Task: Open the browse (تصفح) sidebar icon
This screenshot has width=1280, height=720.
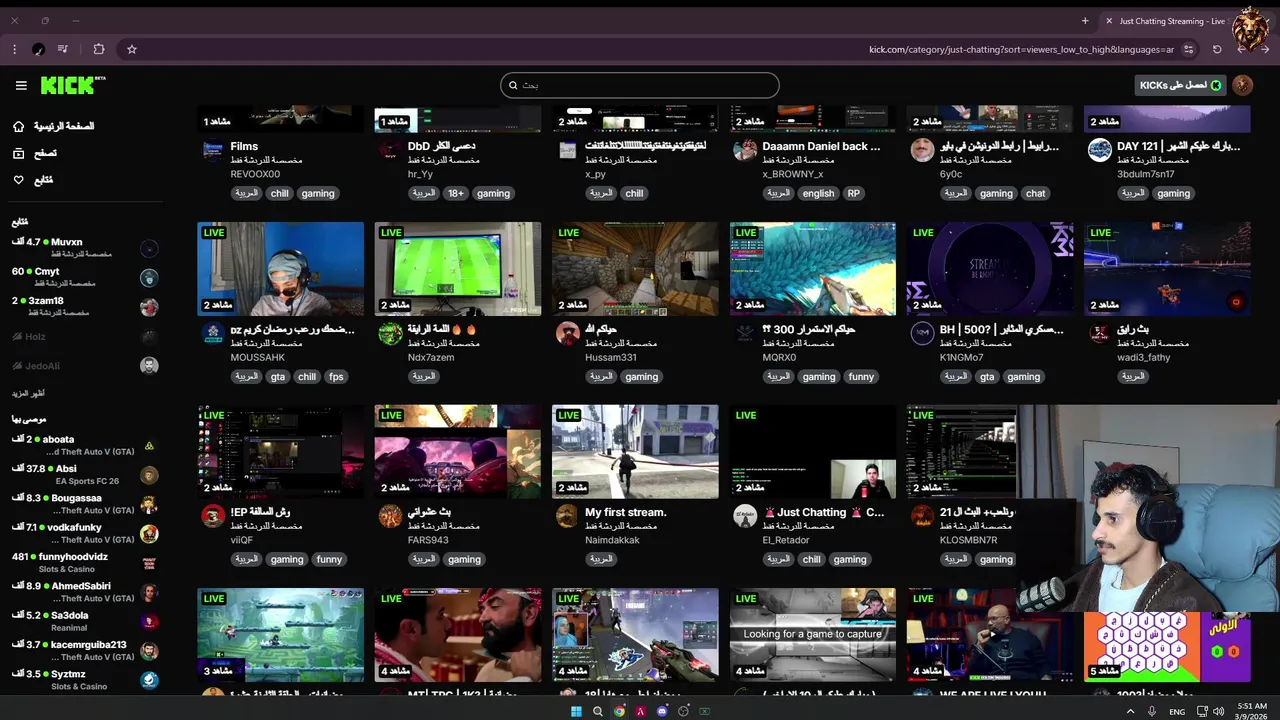Action: 18,153
